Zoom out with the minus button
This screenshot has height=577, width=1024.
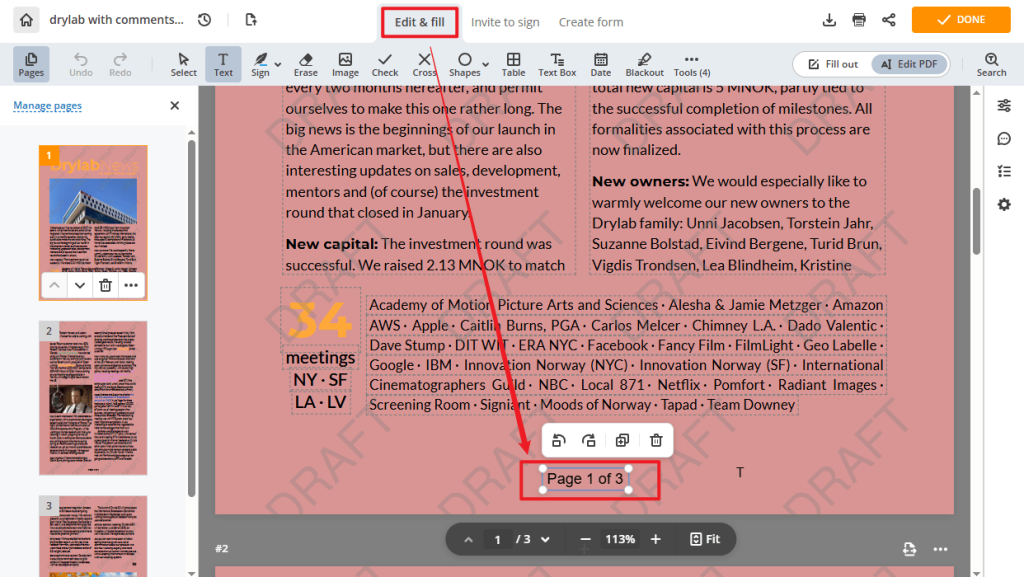[x=585, y=539]
